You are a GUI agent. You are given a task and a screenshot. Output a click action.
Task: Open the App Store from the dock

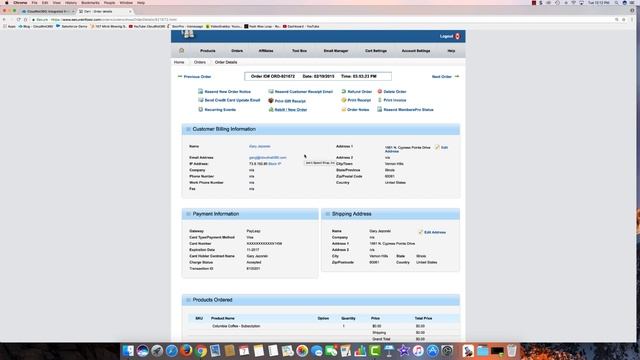[x=433, y=351]
